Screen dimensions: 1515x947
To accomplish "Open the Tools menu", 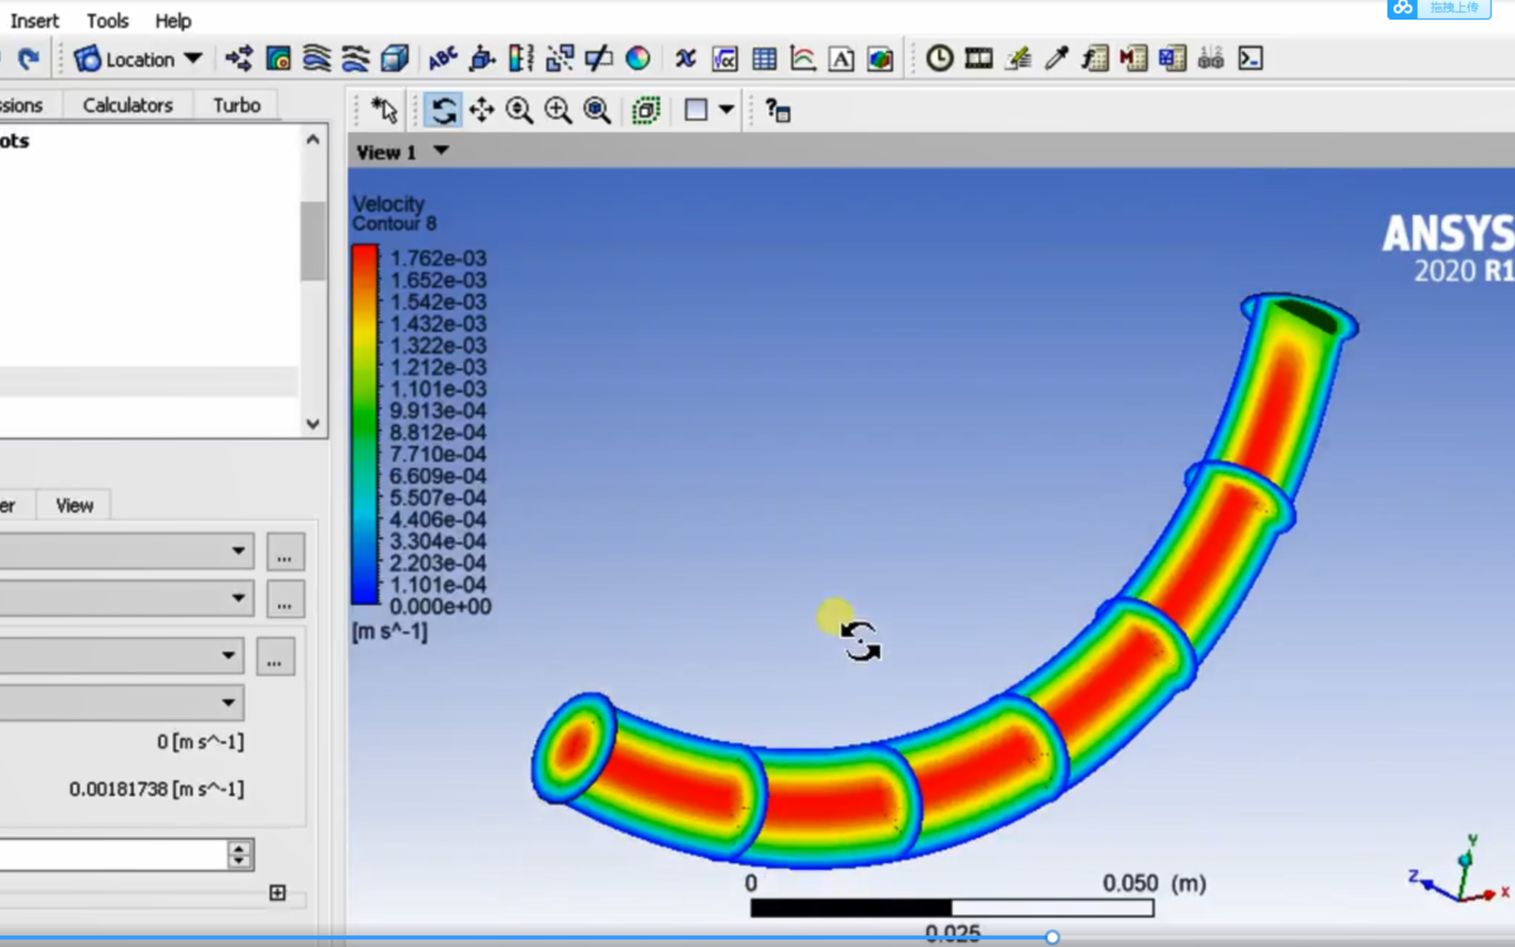I will click(107, 21).
